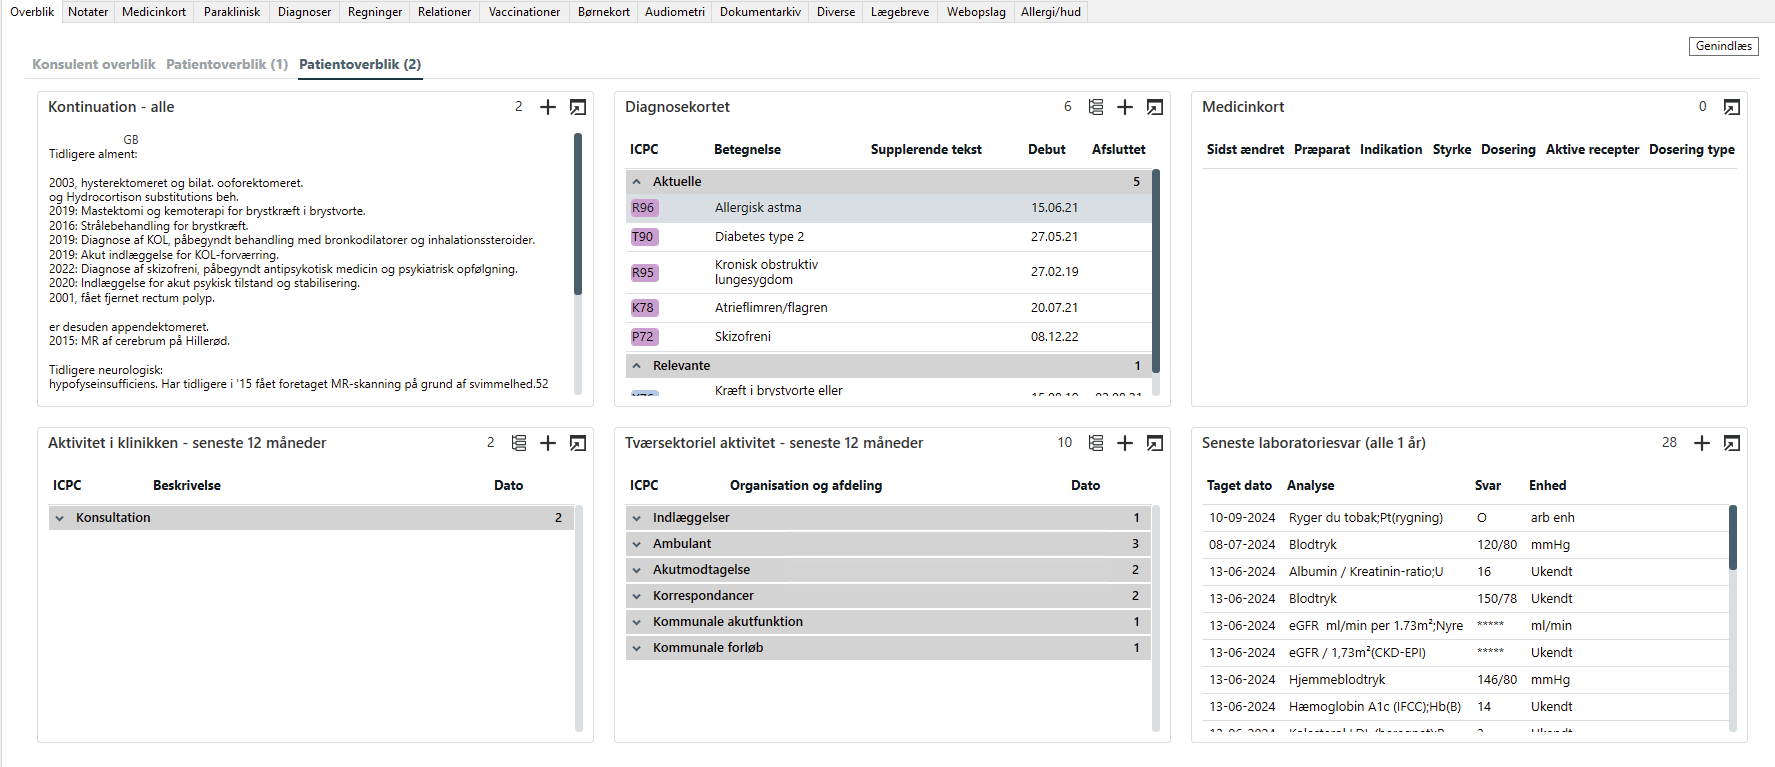This screenshot has height=767, width=1775.
Task: Pop out the Diagnosekortet panel
Action: [x=1155, y=107]
